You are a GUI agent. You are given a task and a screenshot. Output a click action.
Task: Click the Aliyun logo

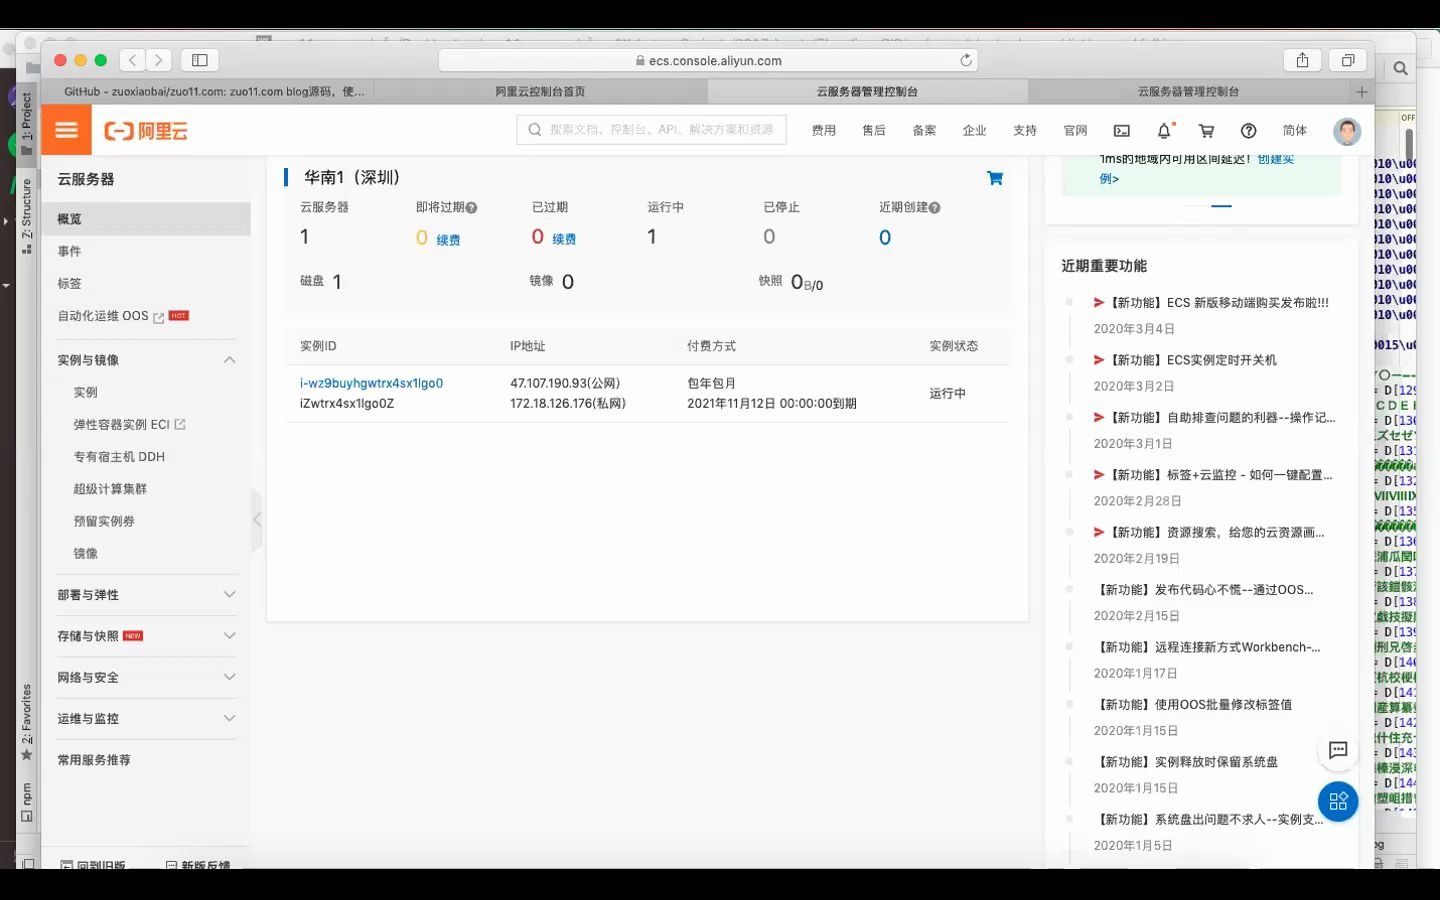[x=146, y=131]
